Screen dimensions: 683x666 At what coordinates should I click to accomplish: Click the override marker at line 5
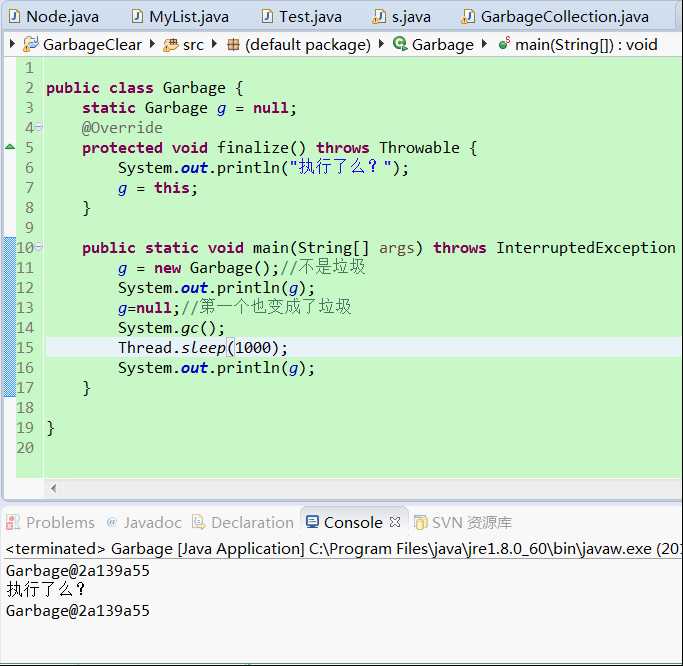(10, 147)
